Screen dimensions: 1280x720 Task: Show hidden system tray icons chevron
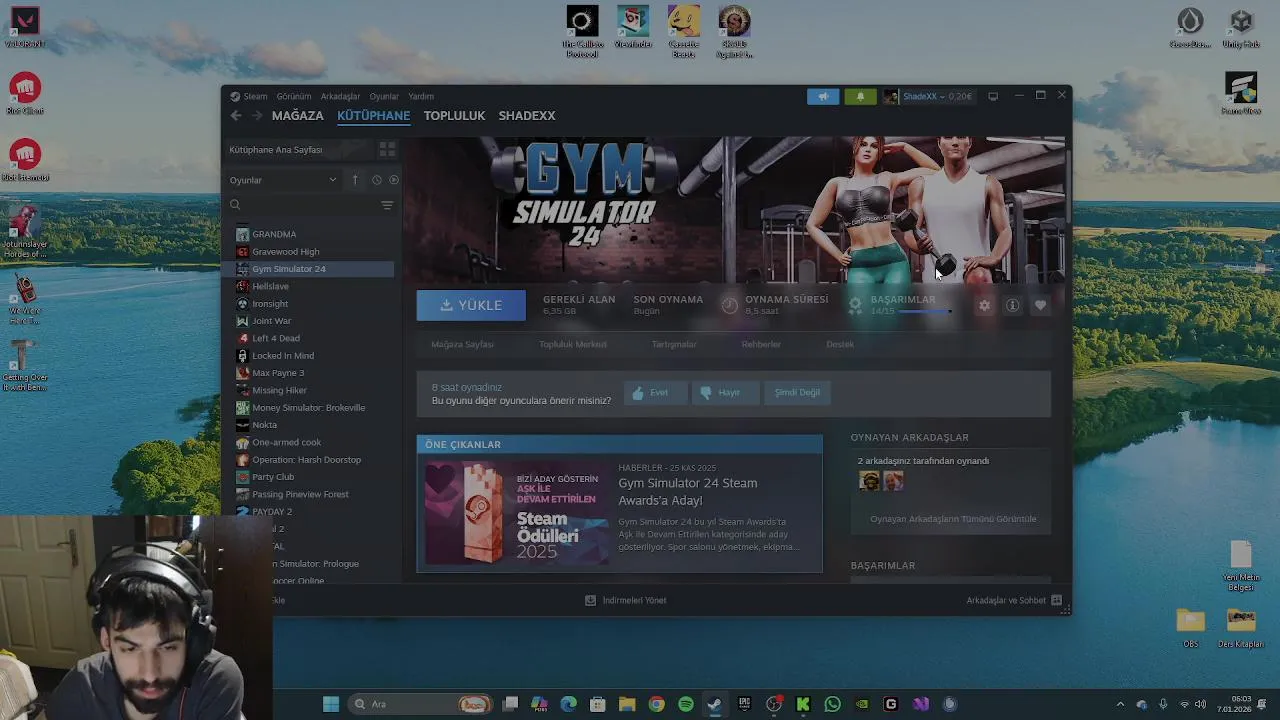1120,704
